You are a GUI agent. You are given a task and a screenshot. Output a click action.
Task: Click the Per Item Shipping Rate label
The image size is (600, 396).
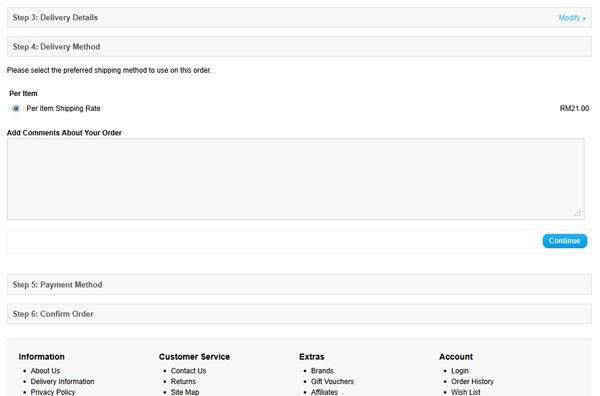point(64,109)
